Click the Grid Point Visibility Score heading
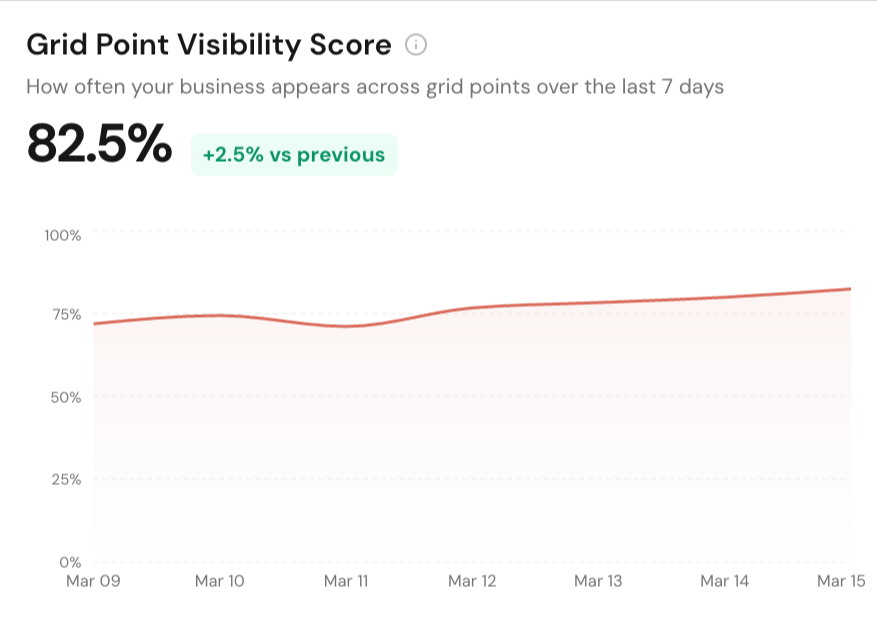Screen dimensions: 877x625 pos(209,45)
